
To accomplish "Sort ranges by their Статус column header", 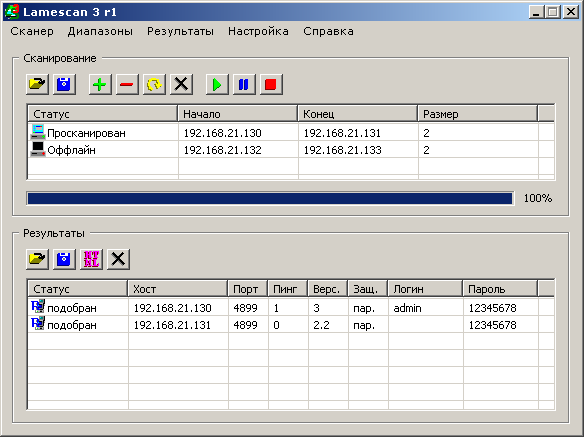I will [103, 114].
